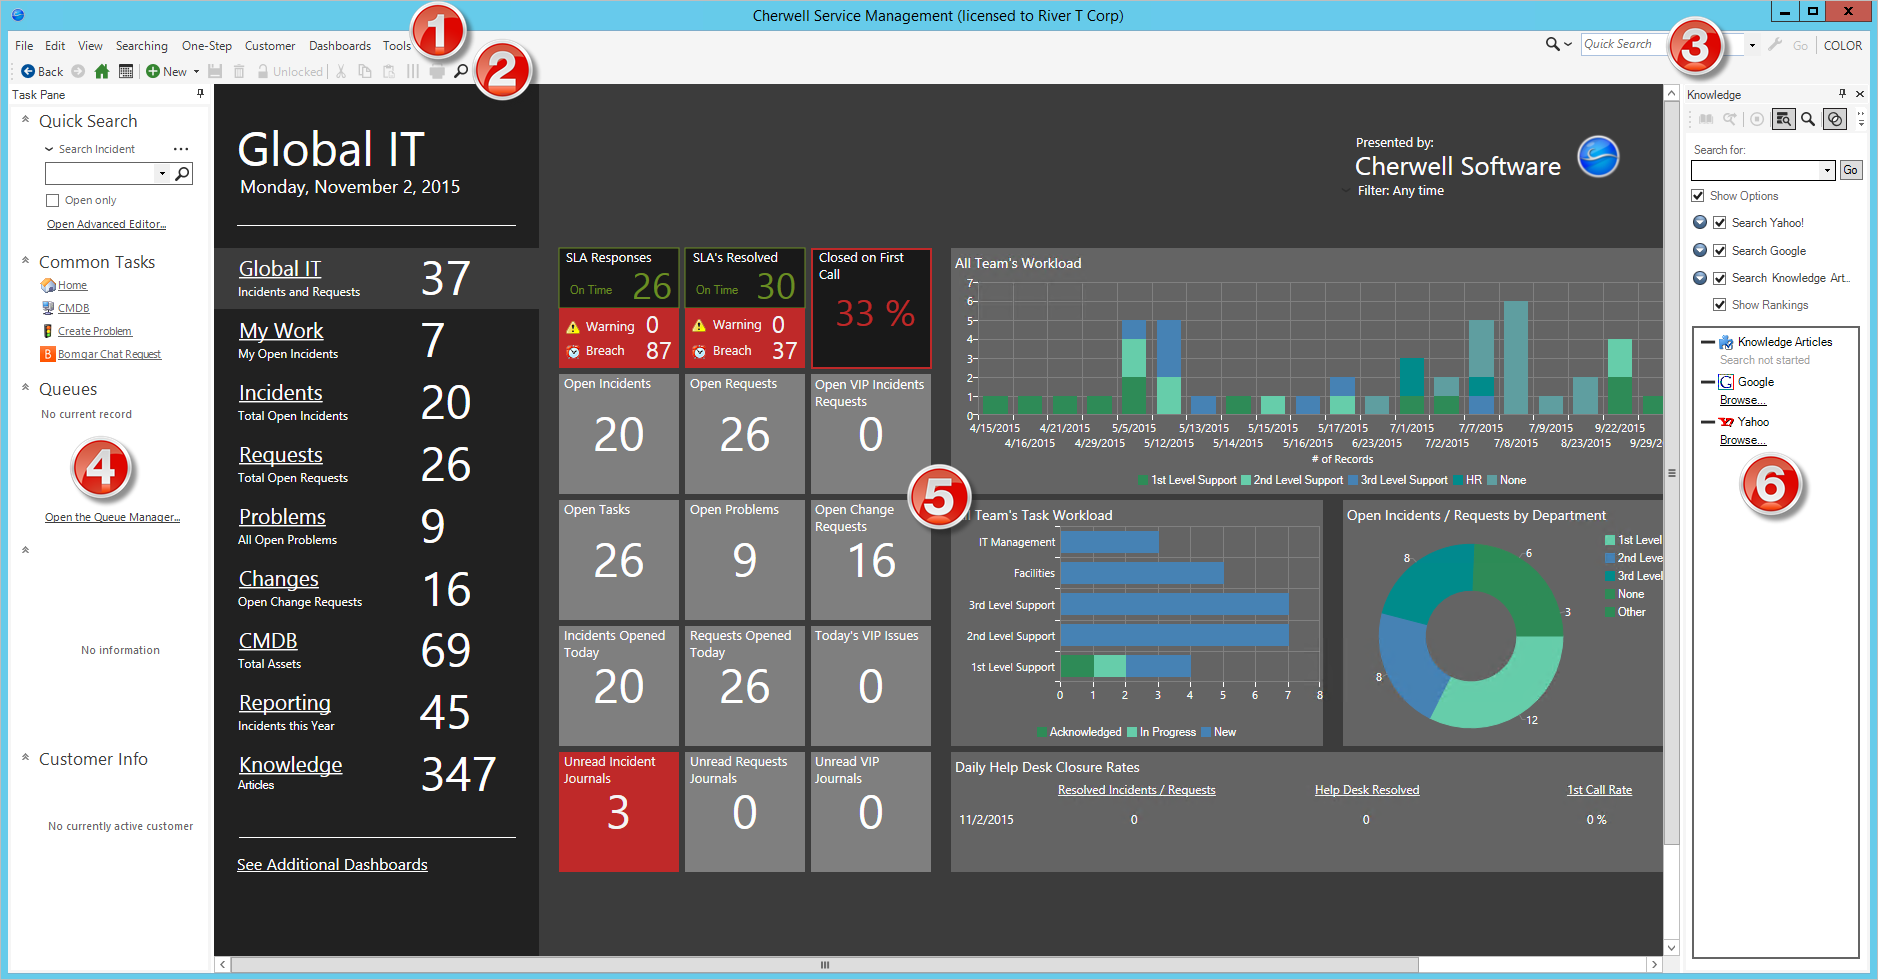Open the New button dropdown arrow
Screen dimensions: 1878x980
[196, 72]
